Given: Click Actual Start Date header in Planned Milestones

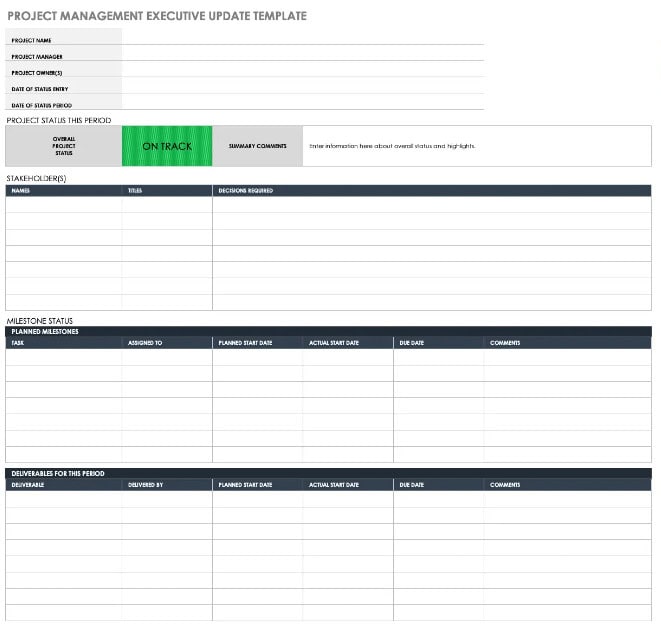Looking at the screenshot, I should [x=348, y=343].
